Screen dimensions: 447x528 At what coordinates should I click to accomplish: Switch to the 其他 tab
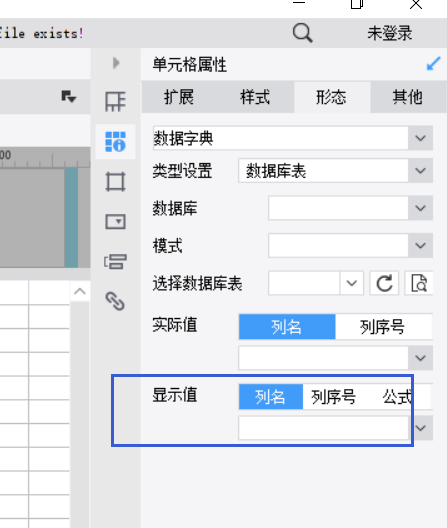click(x=408, y=97)
